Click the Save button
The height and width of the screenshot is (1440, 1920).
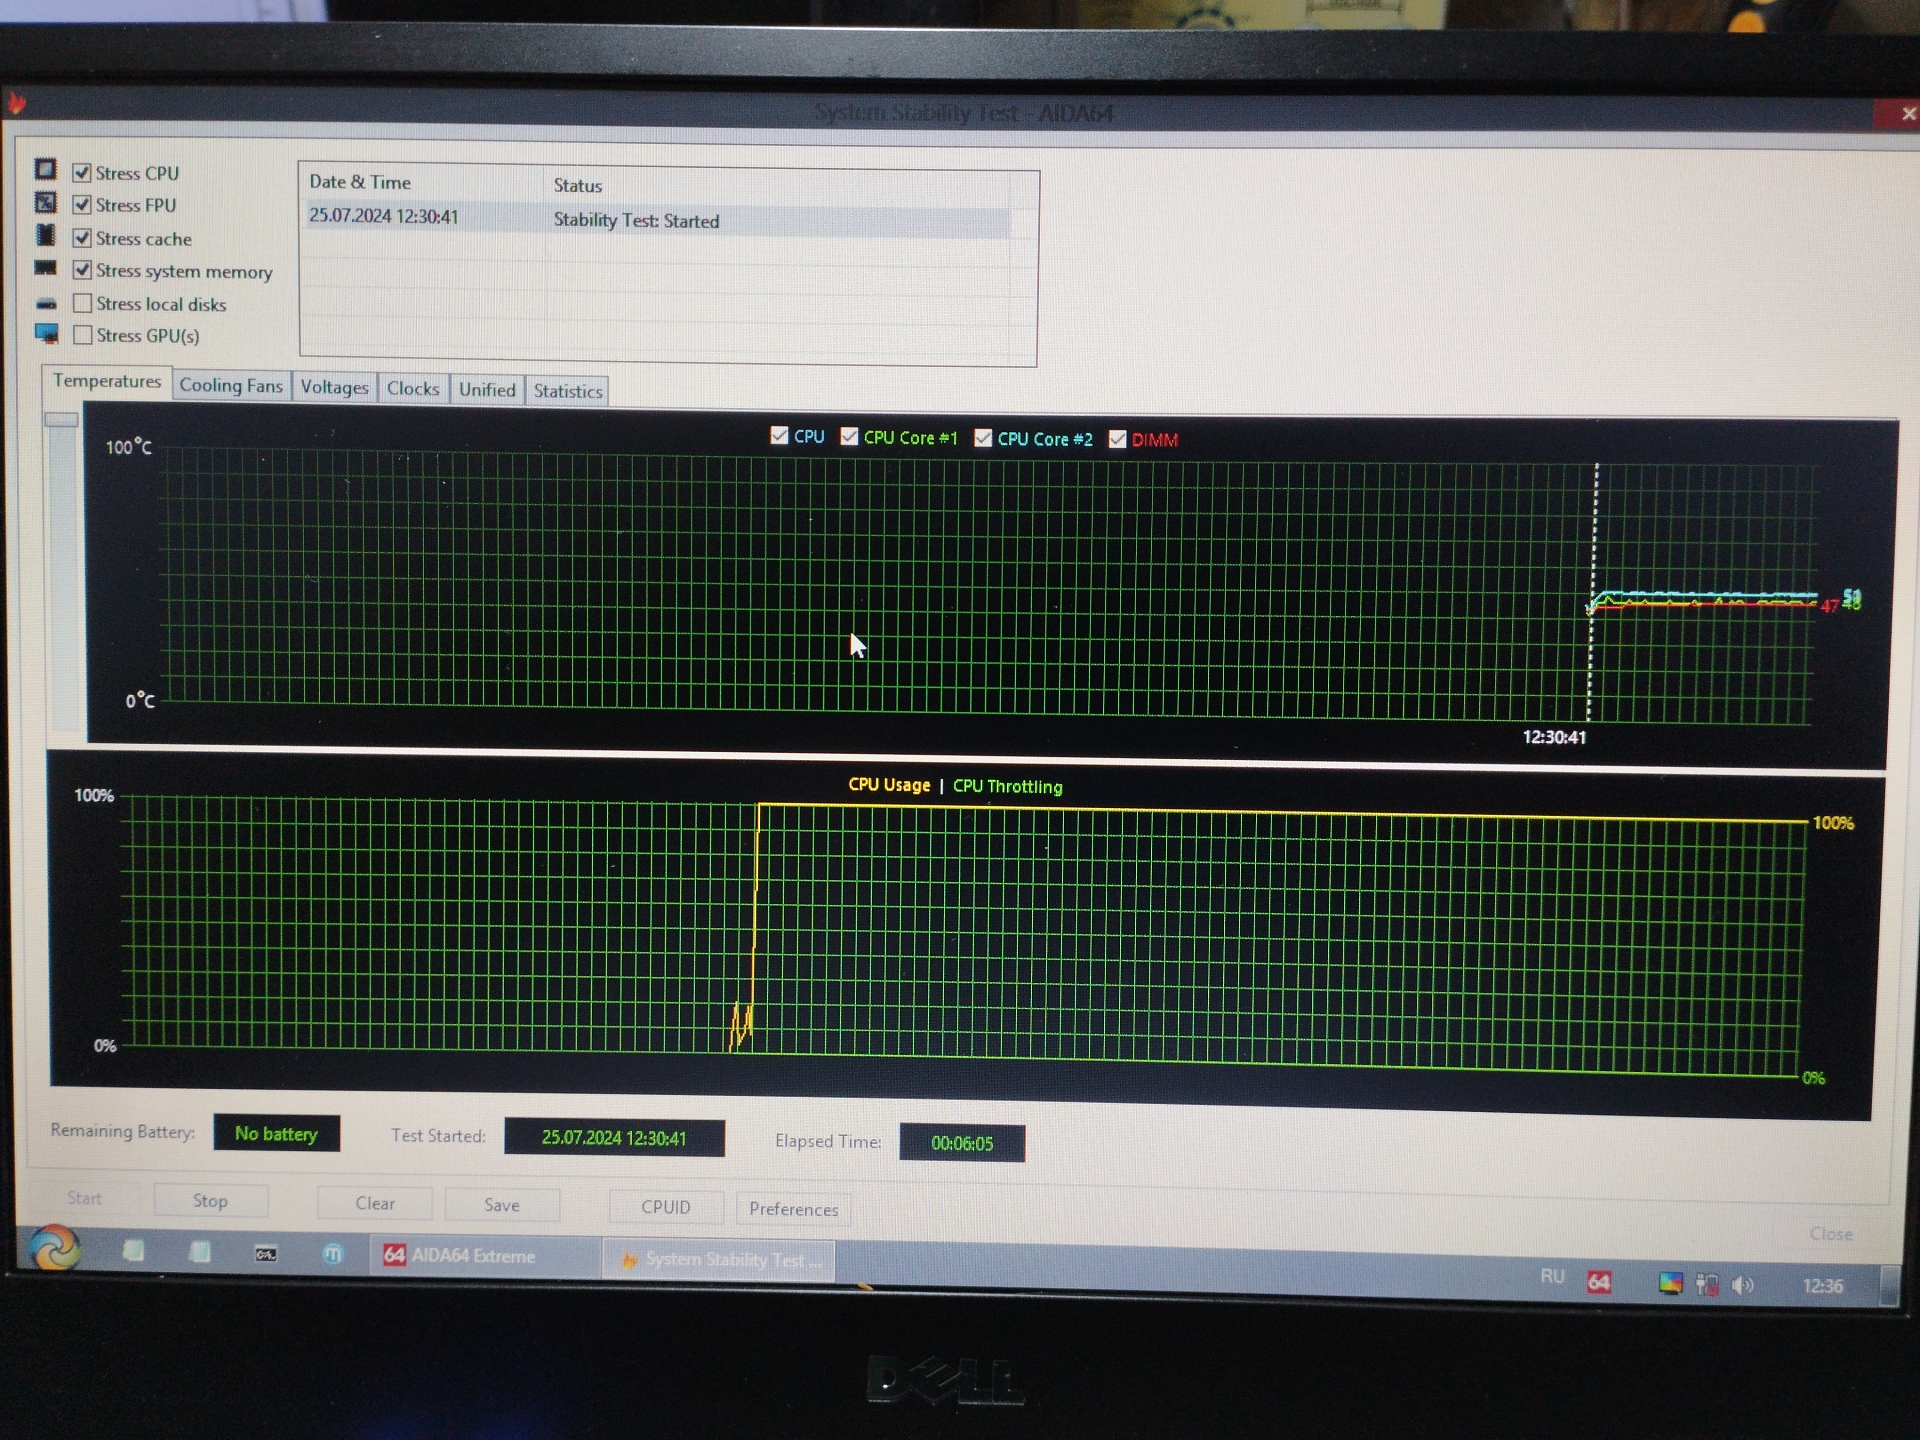click(x=502, y=1205)
